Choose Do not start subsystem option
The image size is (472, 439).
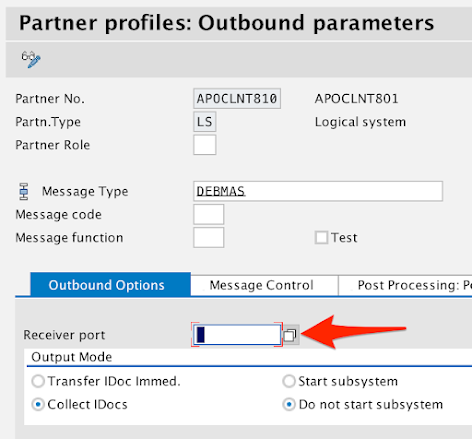click(x=289, y=405)
